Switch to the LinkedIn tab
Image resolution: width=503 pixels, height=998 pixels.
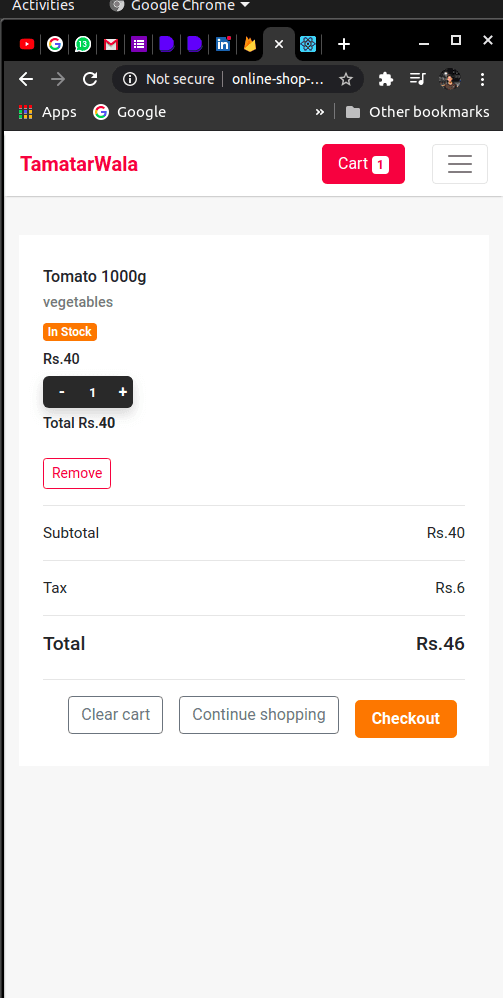coord(223,44)
